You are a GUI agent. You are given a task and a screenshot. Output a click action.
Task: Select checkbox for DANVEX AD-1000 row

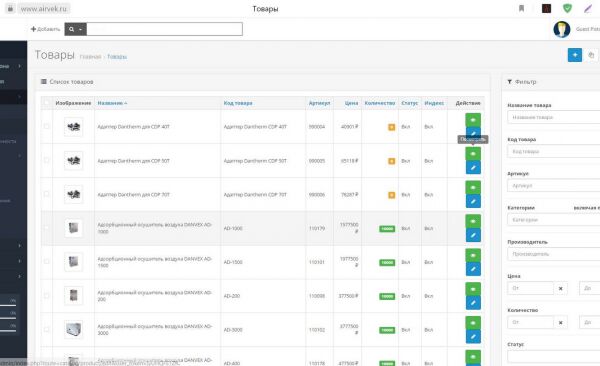pyautogui.click(x=47, y=228)
